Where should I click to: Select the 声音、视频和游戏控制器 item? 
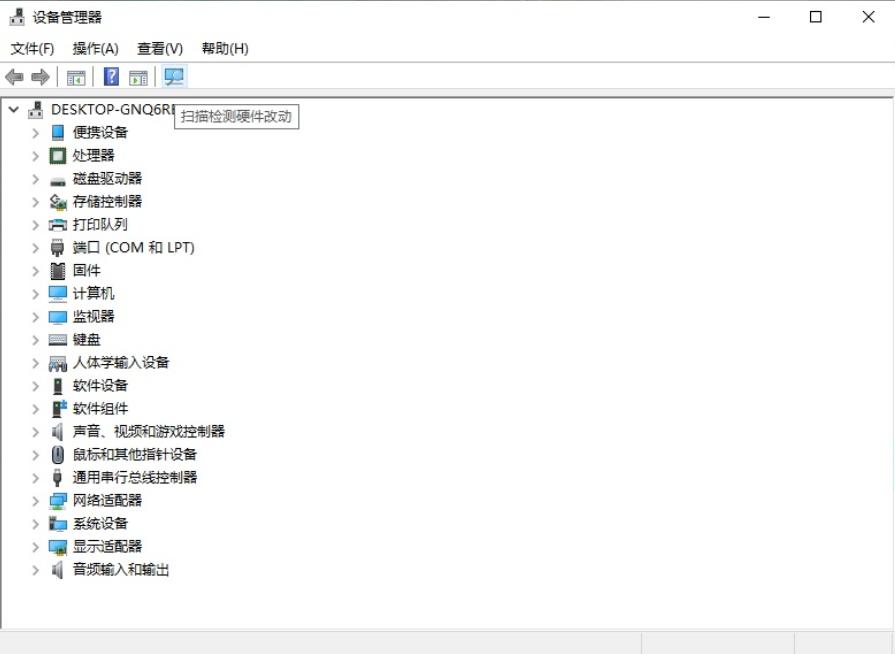coord(148,431)
